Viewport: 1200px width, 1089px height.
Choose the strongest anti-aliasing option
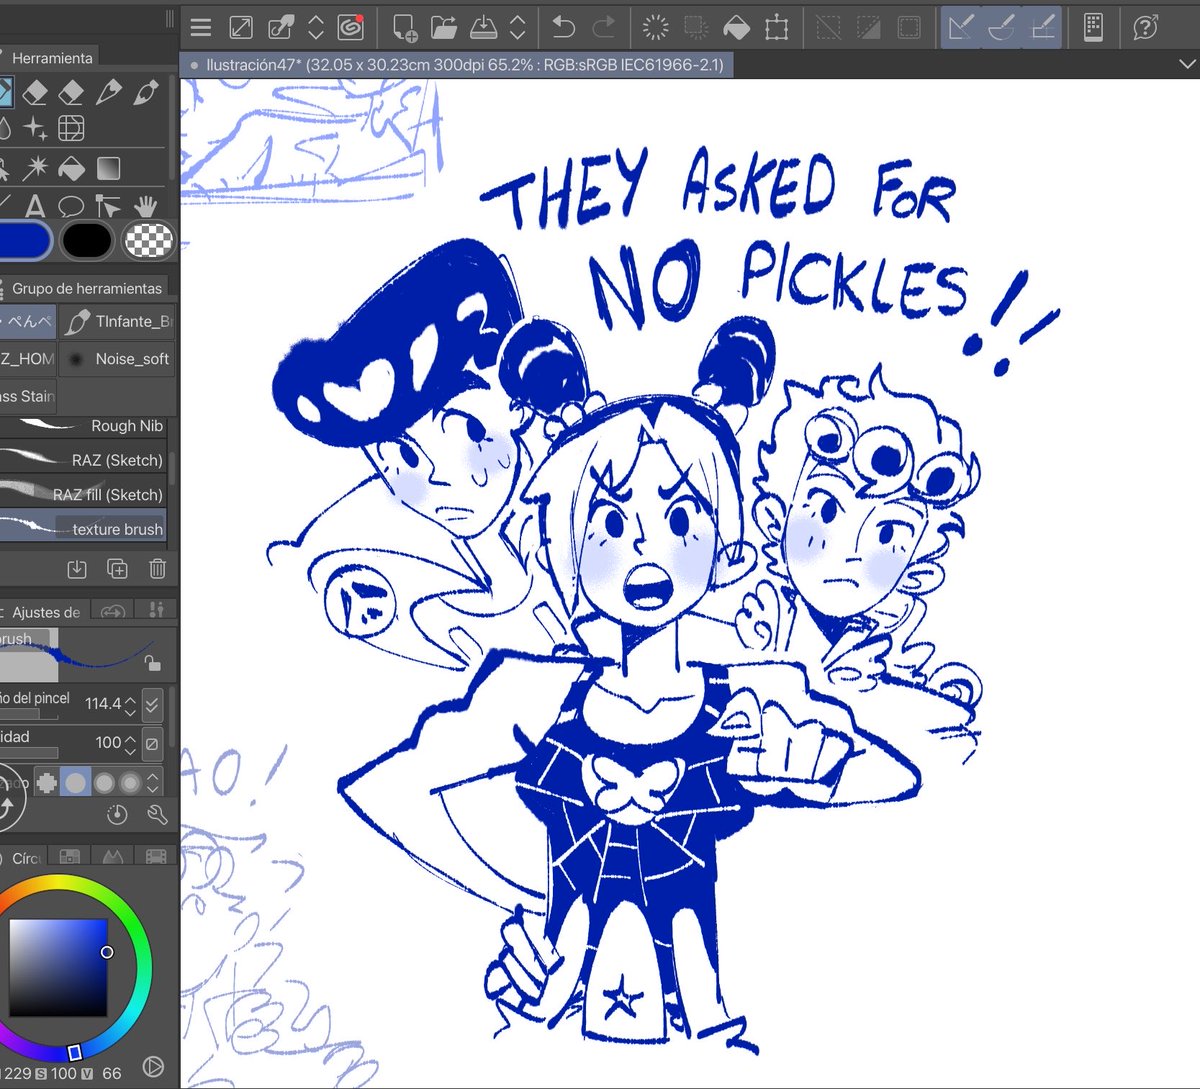point(130,782)
